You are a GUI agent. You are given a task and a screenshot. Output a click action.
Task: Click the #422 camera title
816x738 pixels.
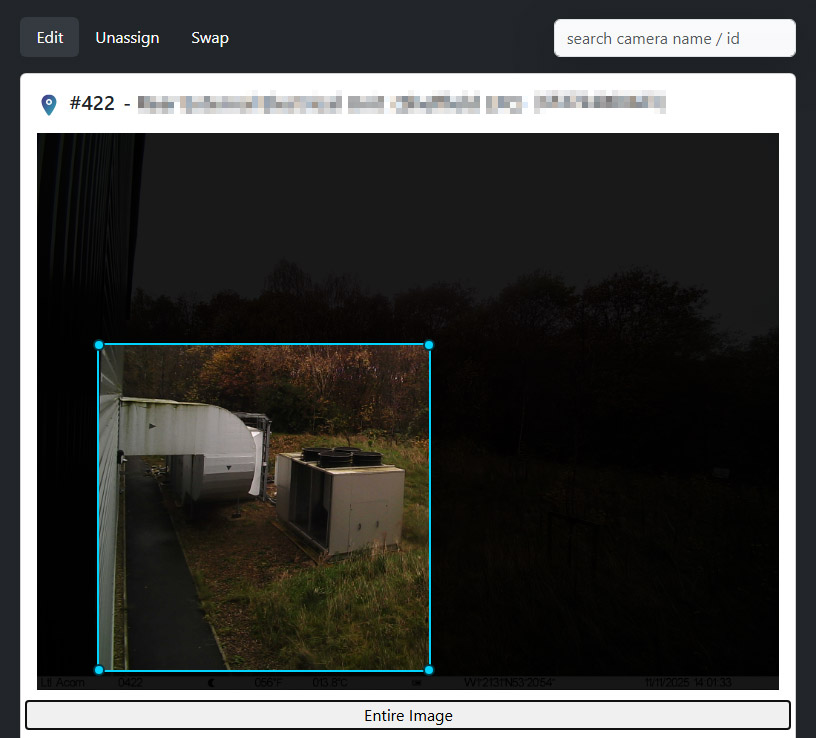tap(92, 103)
